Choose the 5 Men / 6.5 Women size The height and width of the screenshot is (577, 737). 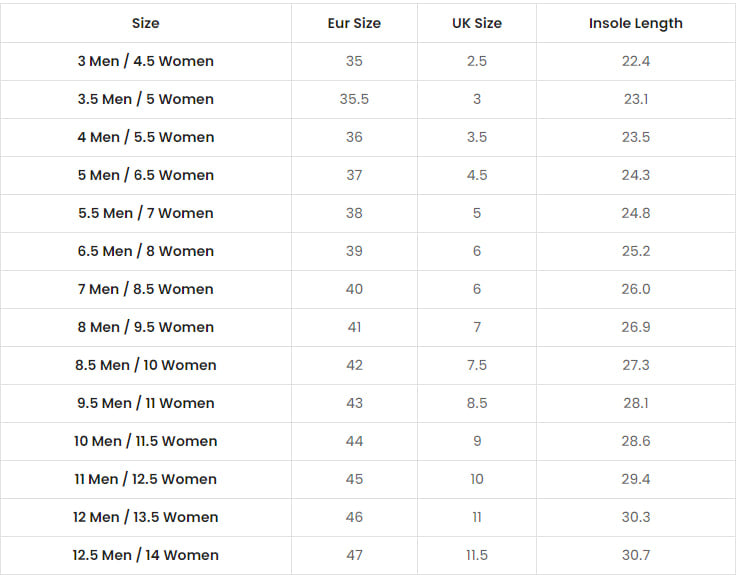(146, 175)
